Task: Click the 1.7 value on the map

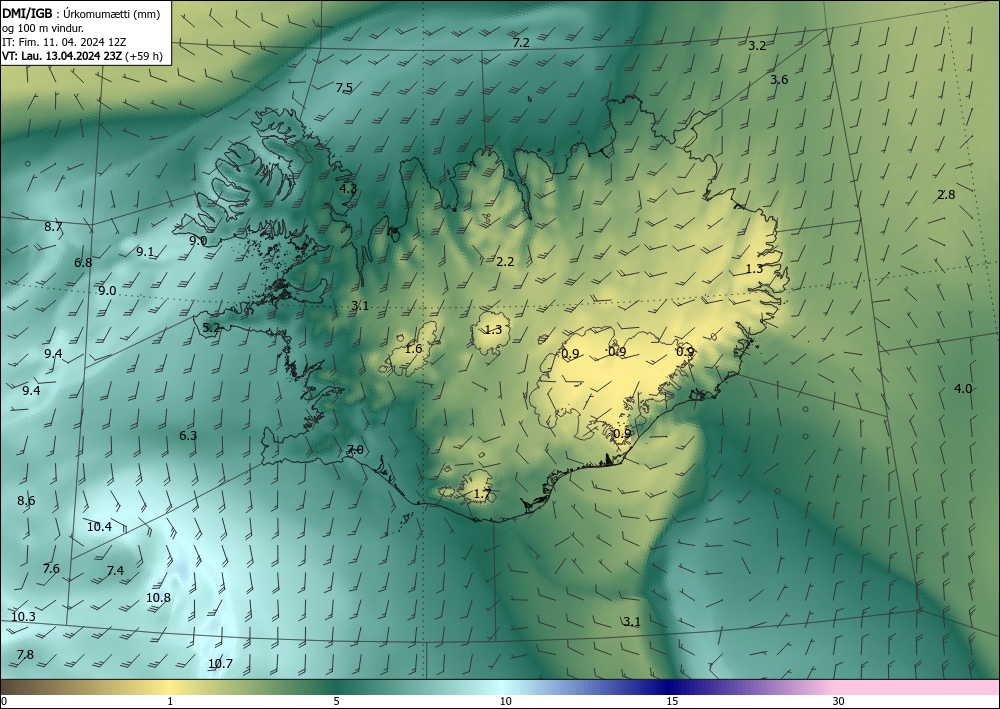Action: (x=482, y=494)
